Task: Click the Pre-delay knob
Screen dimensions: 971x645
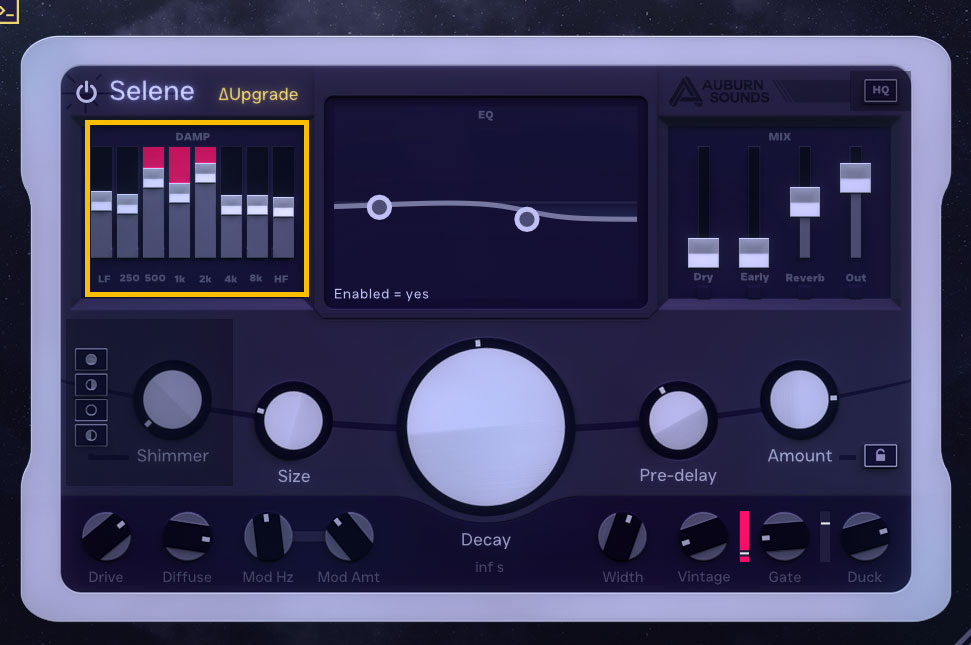Action: [678, 419]
